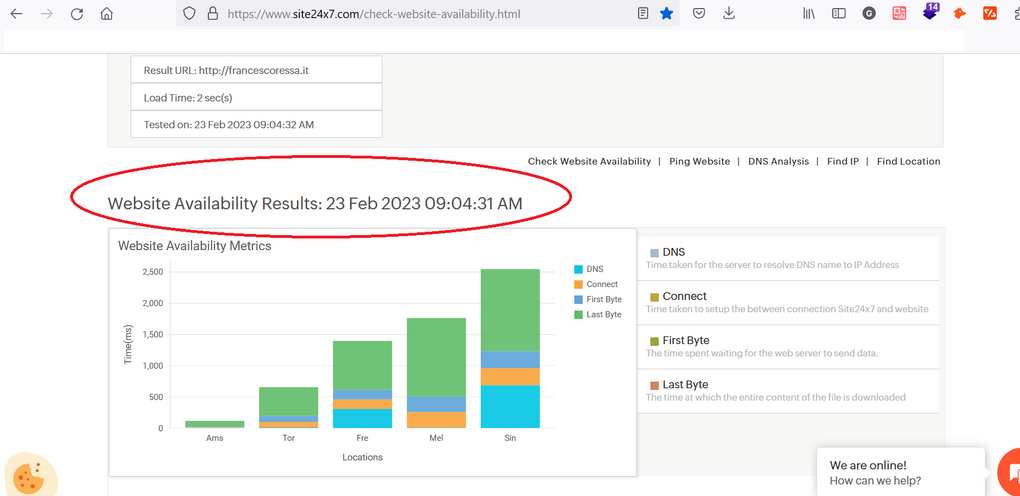The height and width of the screenshot is (496, 1020).
Task: Toggle DNS series in chart legend
Action: pyautogui.click(x=589, y=269)
